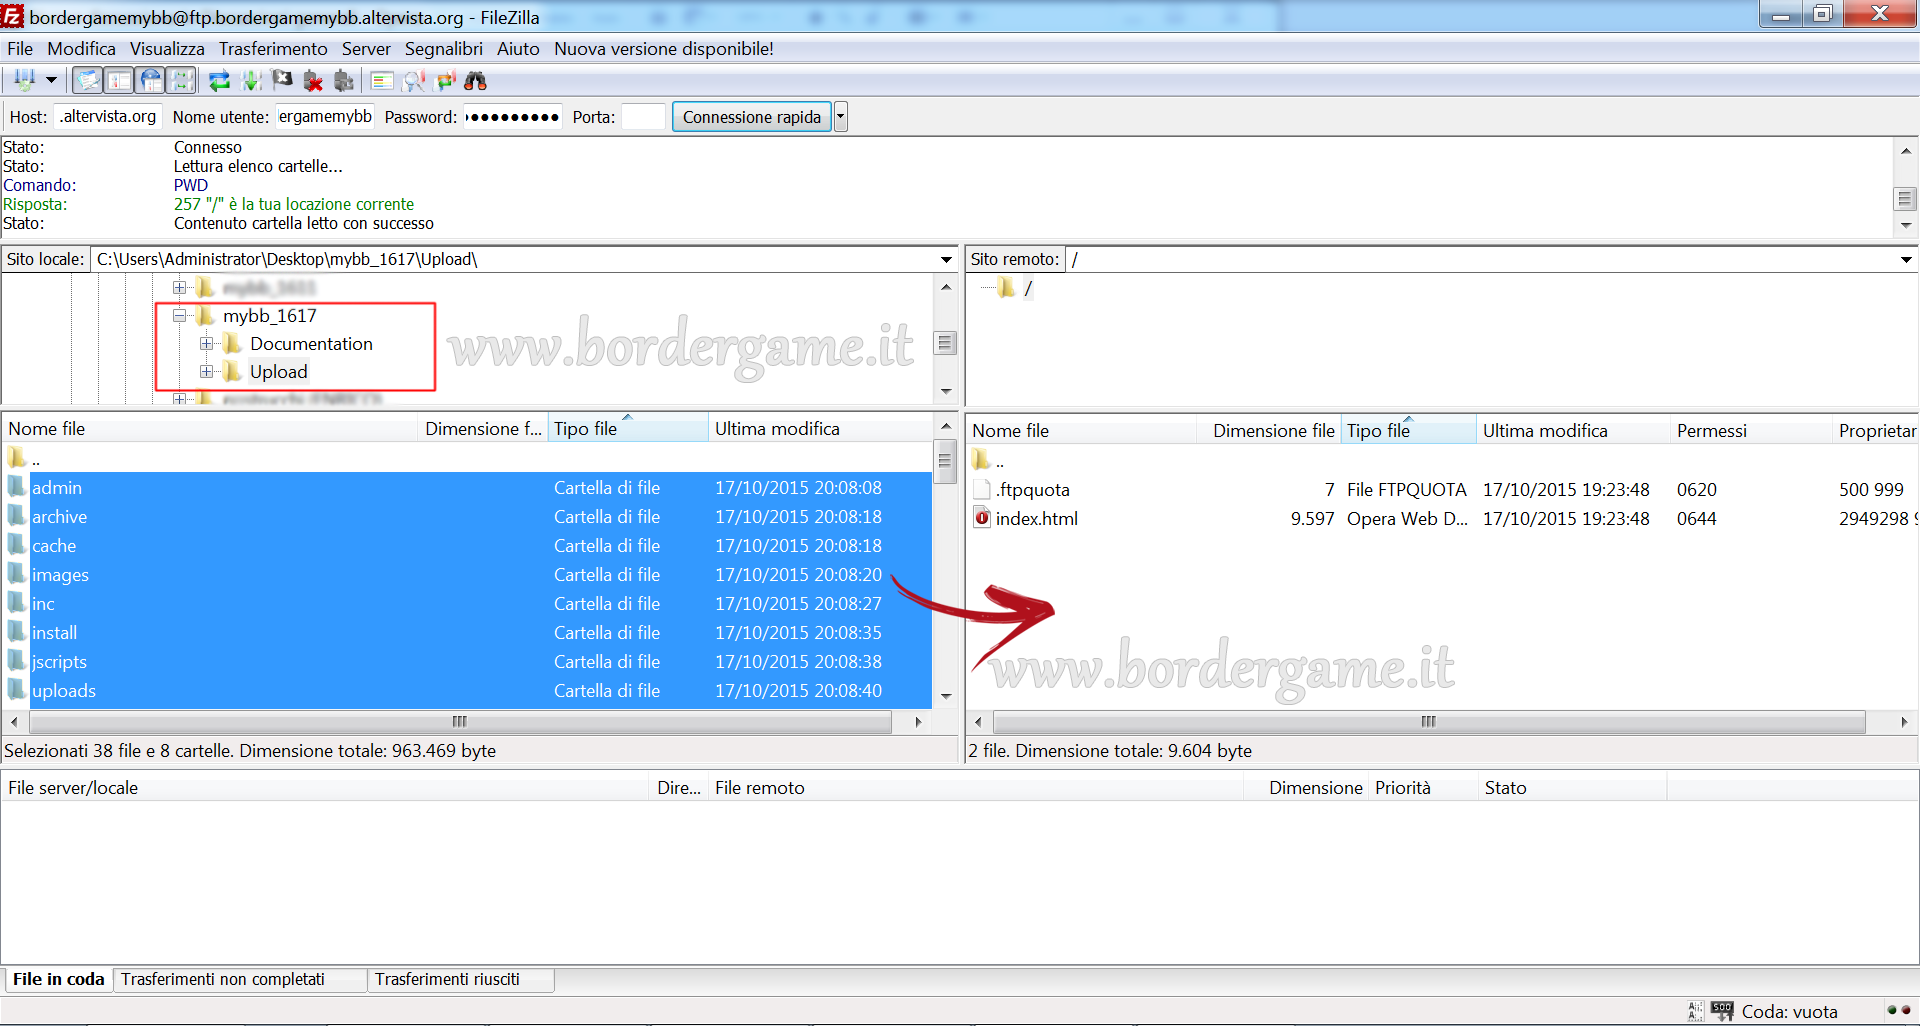
Task: Refresh the file and folder lists
Action: point(219,80)
